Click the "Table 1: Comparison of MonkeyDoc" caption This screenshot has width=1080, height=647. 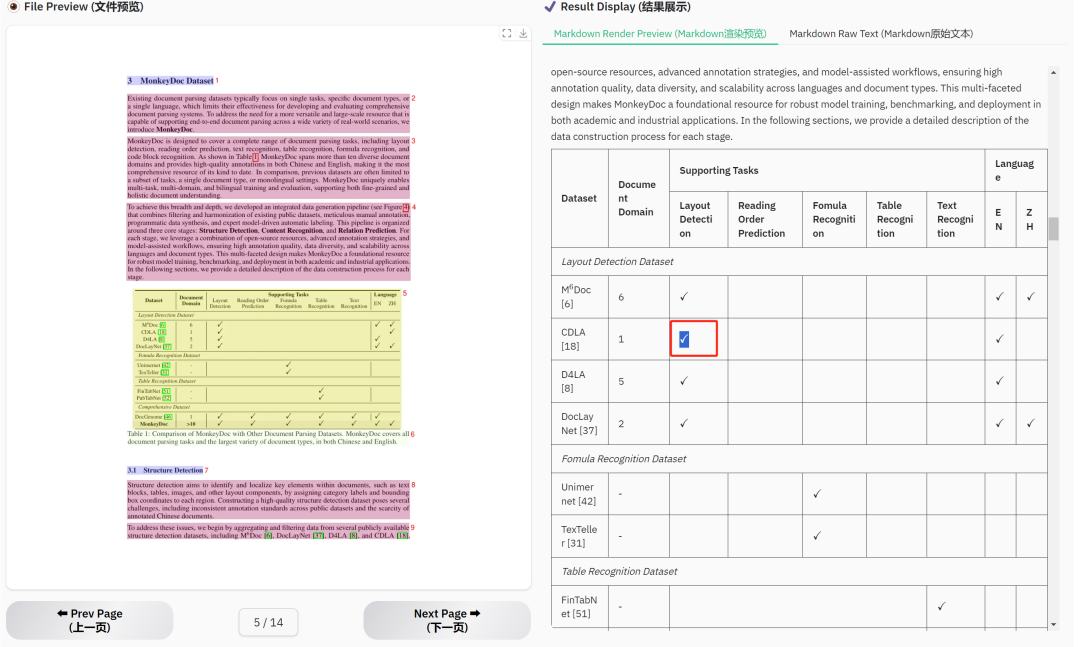pyautogui.click(x=269, y=438)
